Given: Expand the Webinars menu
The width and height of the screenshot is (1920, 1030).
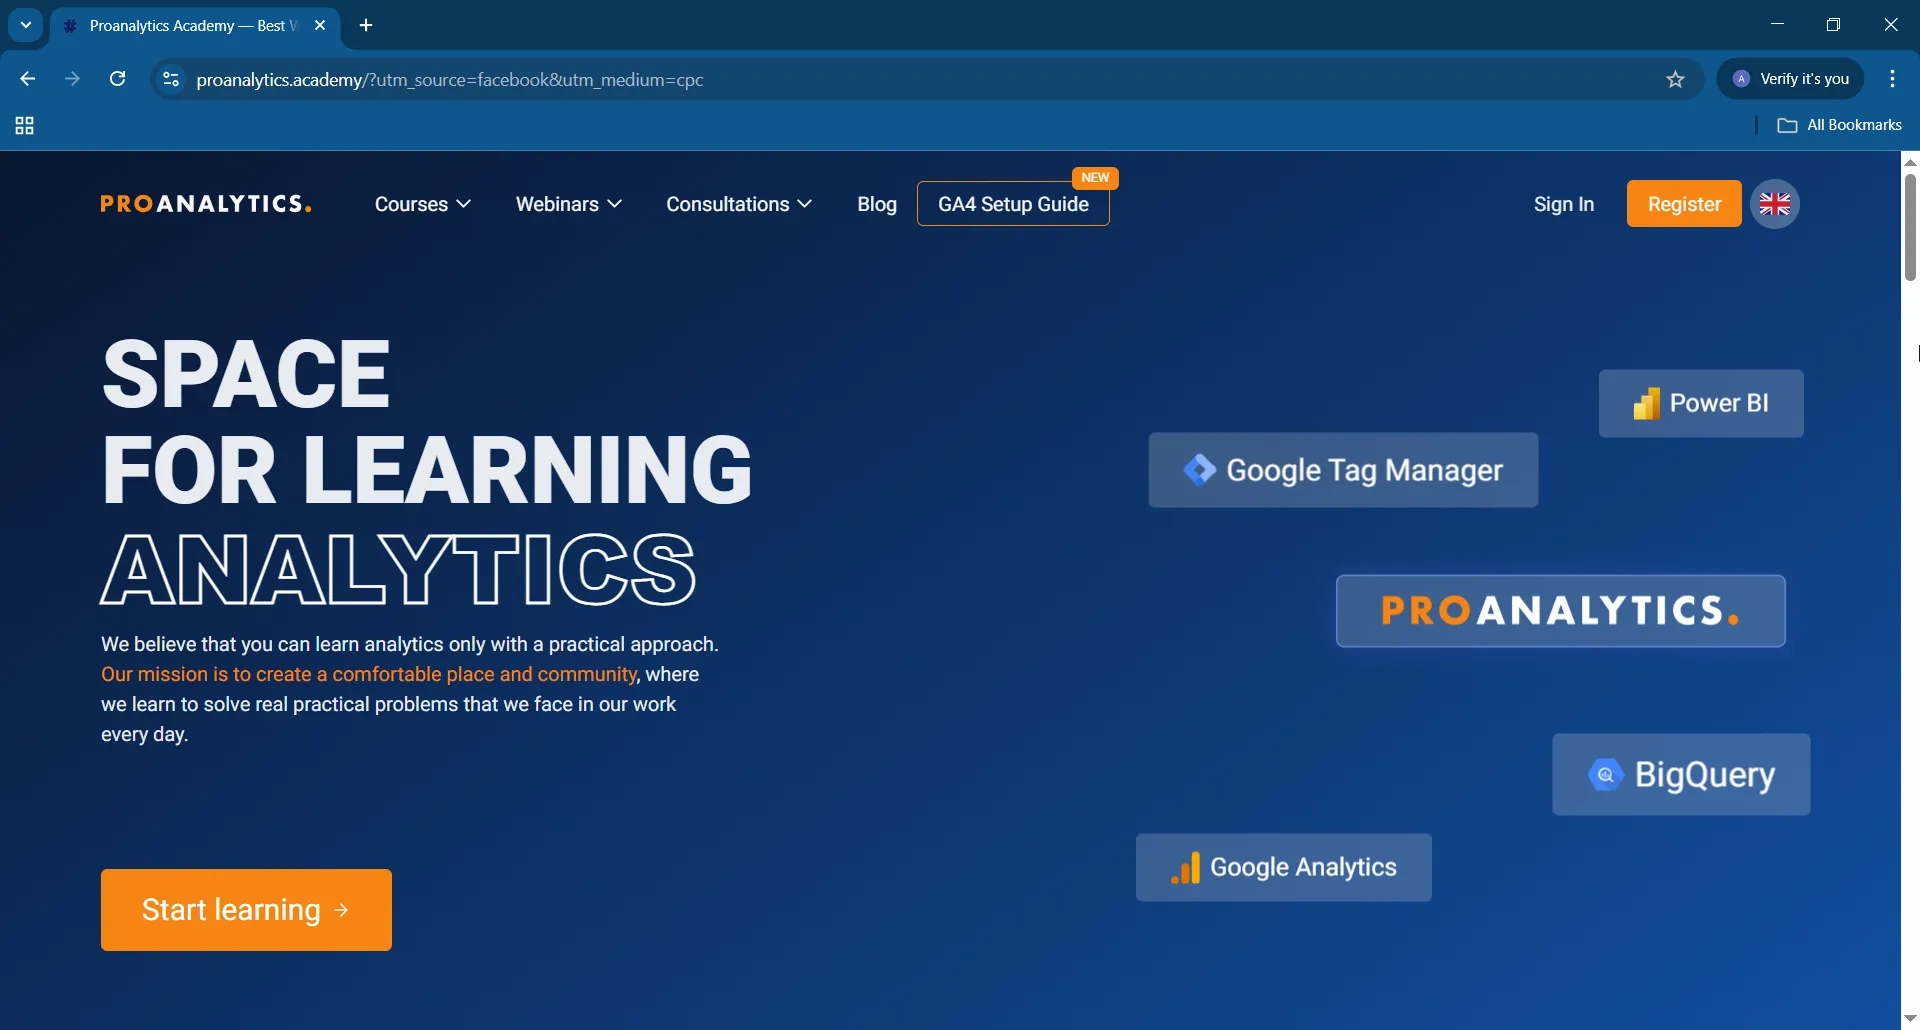Looking at the screenshot, I should click(569, 204).
